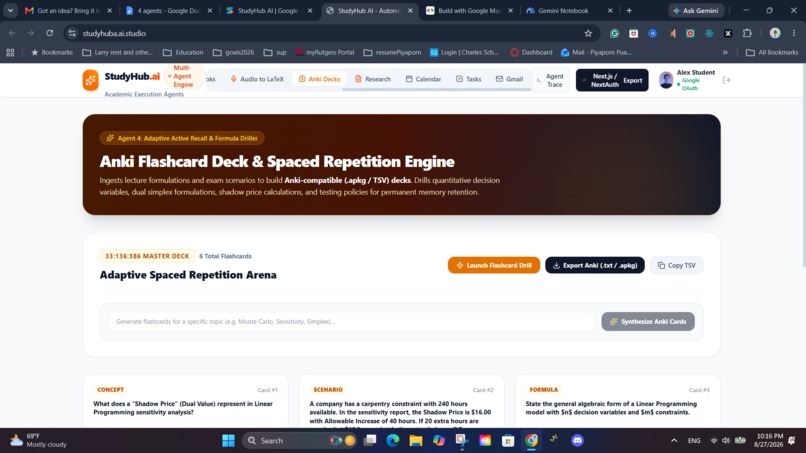Copy TSV to clipboard

[676, 265]
